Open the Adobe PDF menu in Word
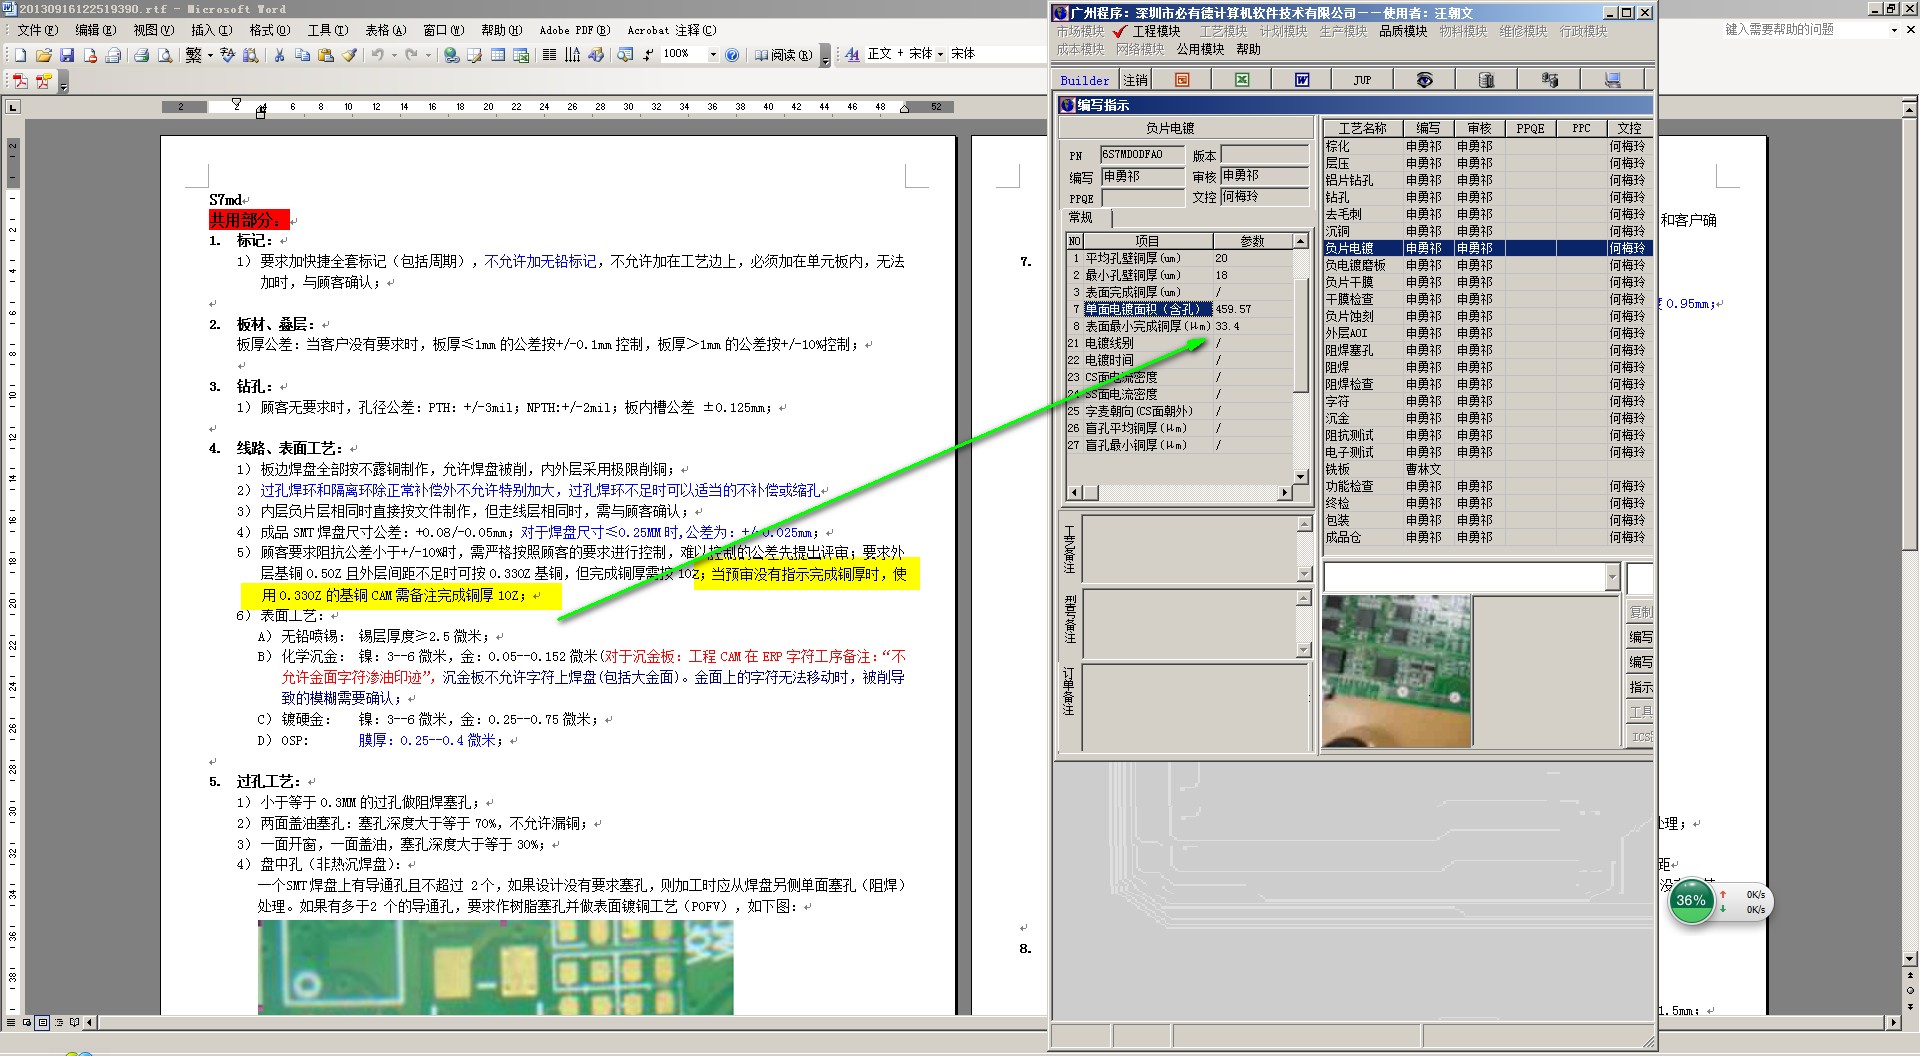Image resolution: width=1920 pixels, height=1056 pixels. tap(574, 30)
